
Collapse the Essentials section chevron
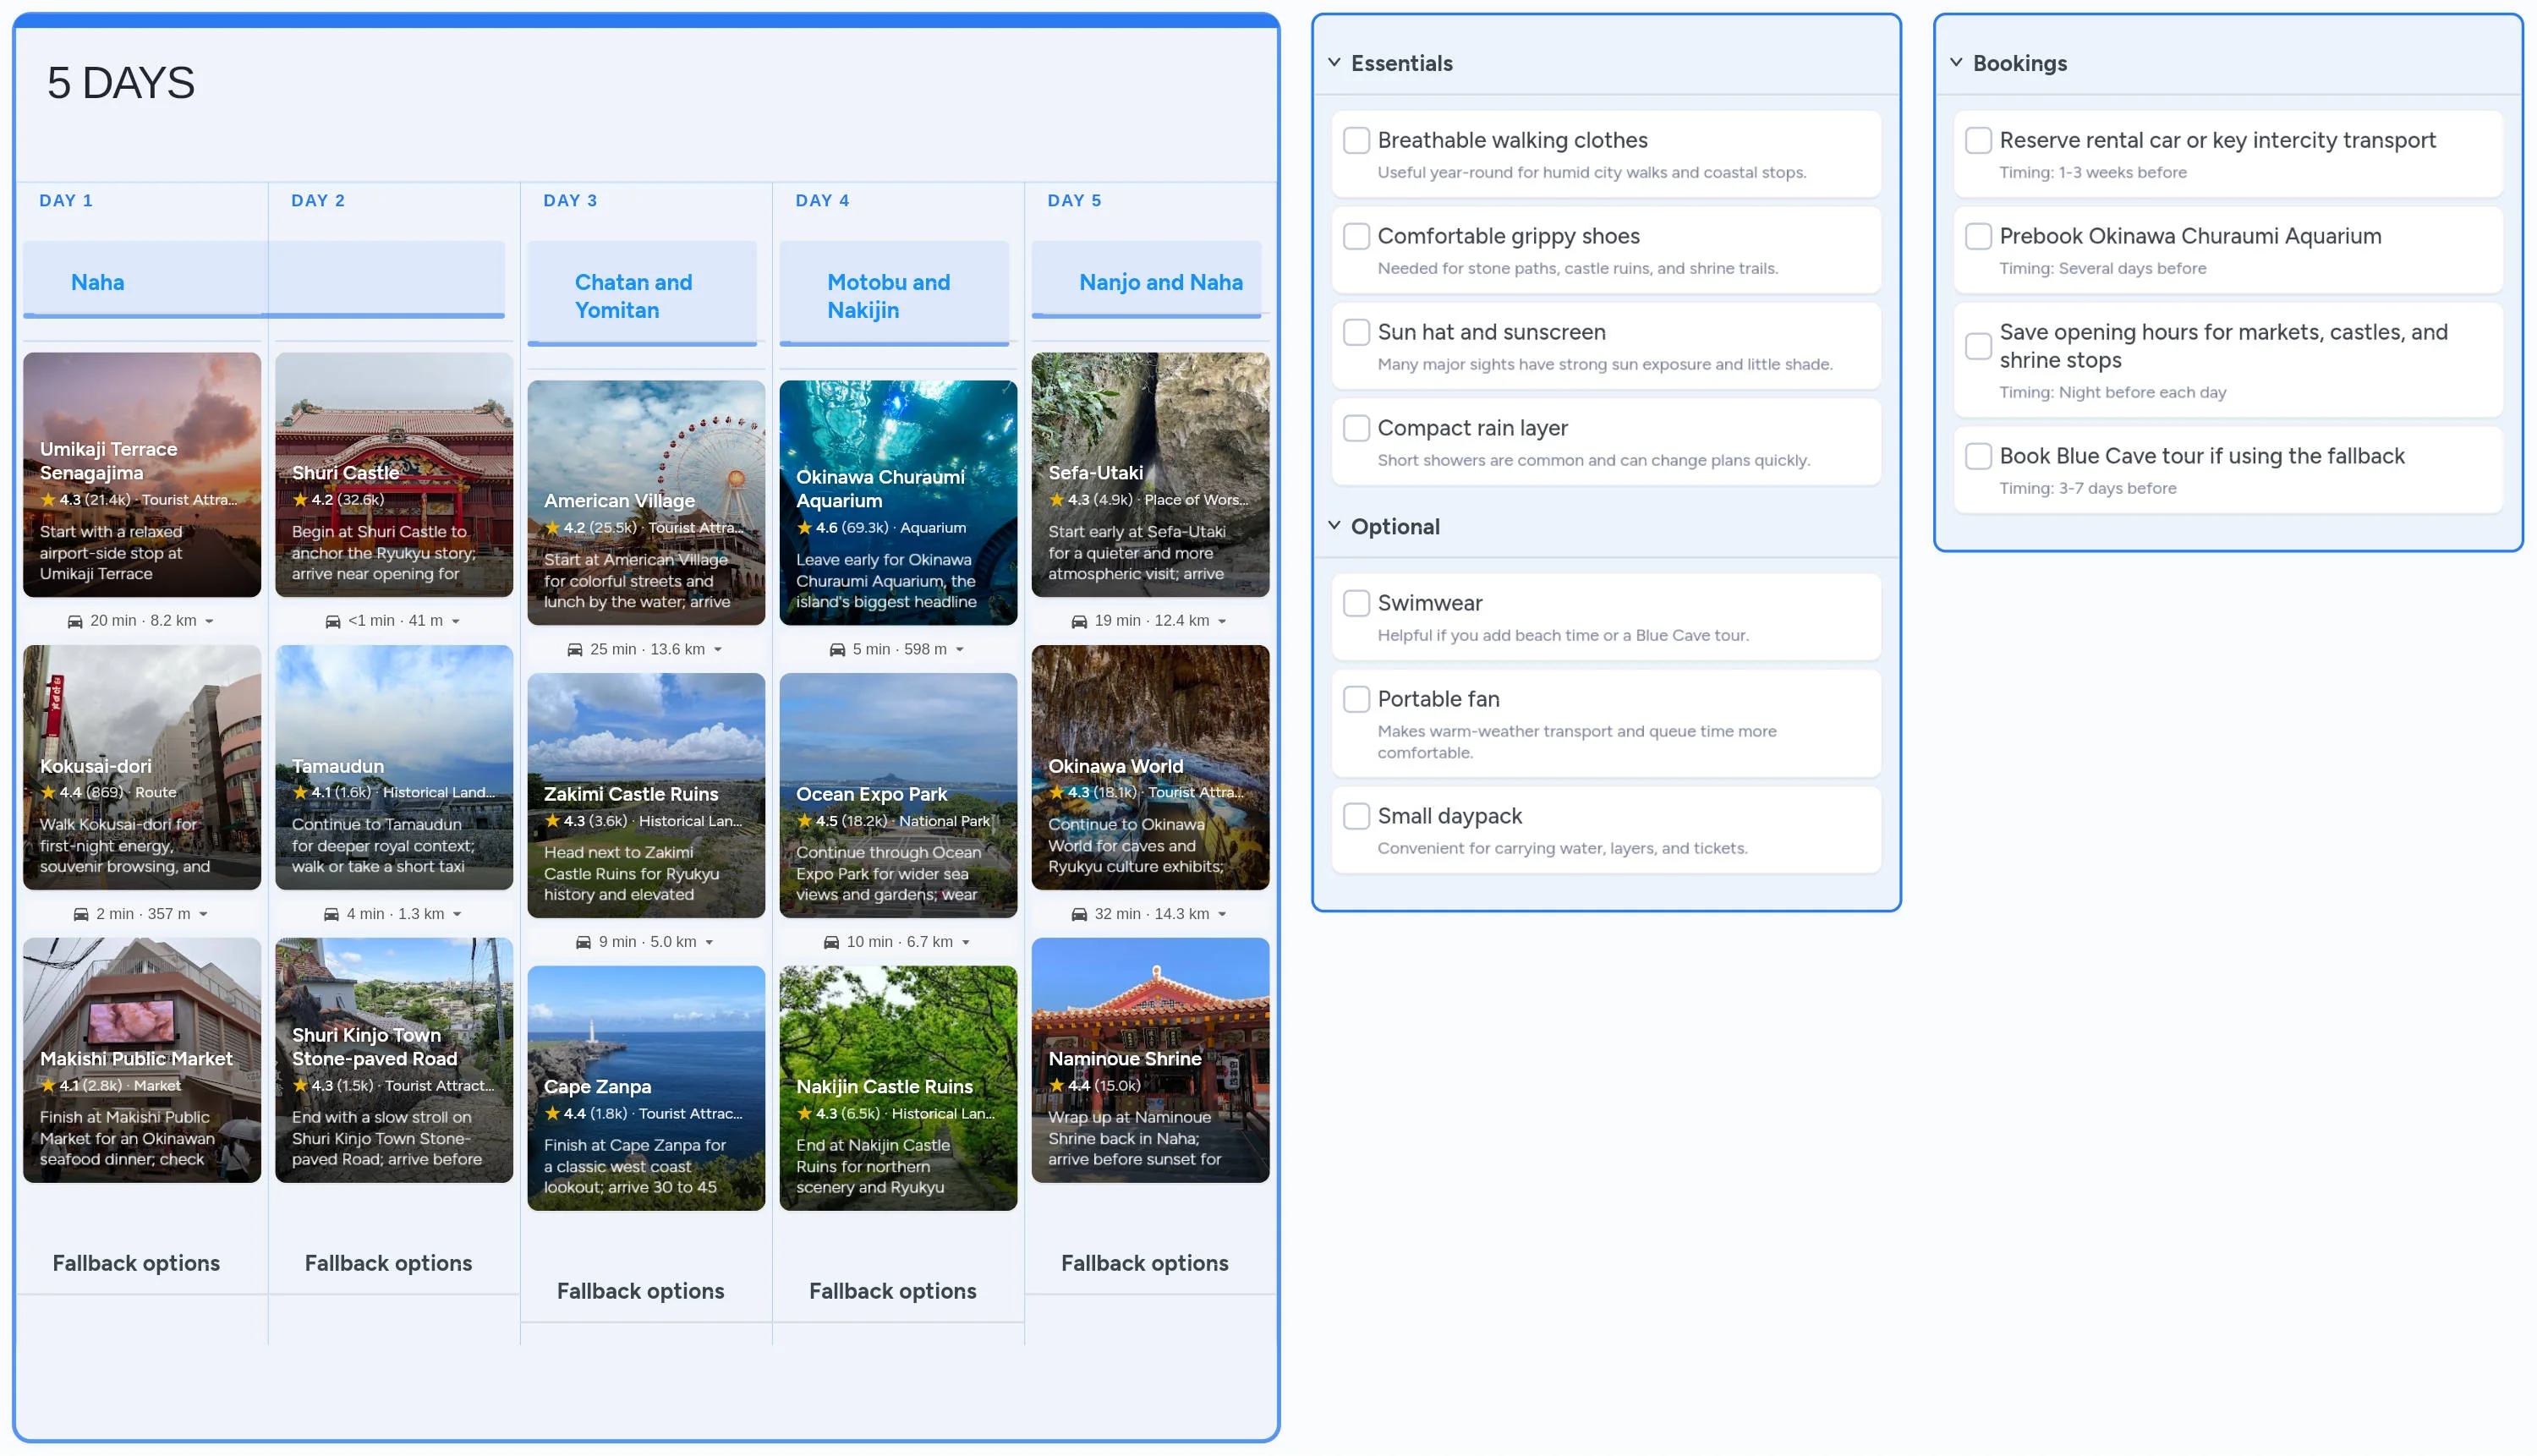[x=1334, y=62]
